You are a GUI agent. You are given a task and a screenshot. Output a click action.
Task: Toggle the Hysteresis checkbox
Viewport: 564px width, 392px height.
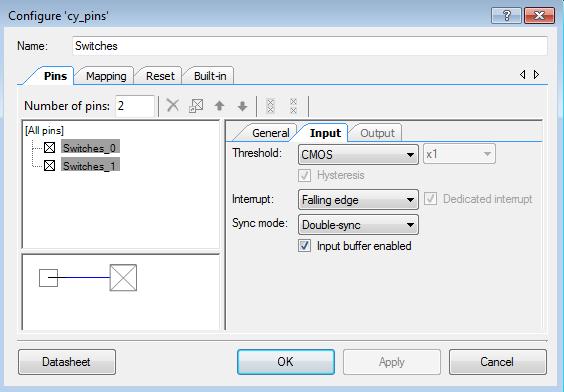point(304,176)
